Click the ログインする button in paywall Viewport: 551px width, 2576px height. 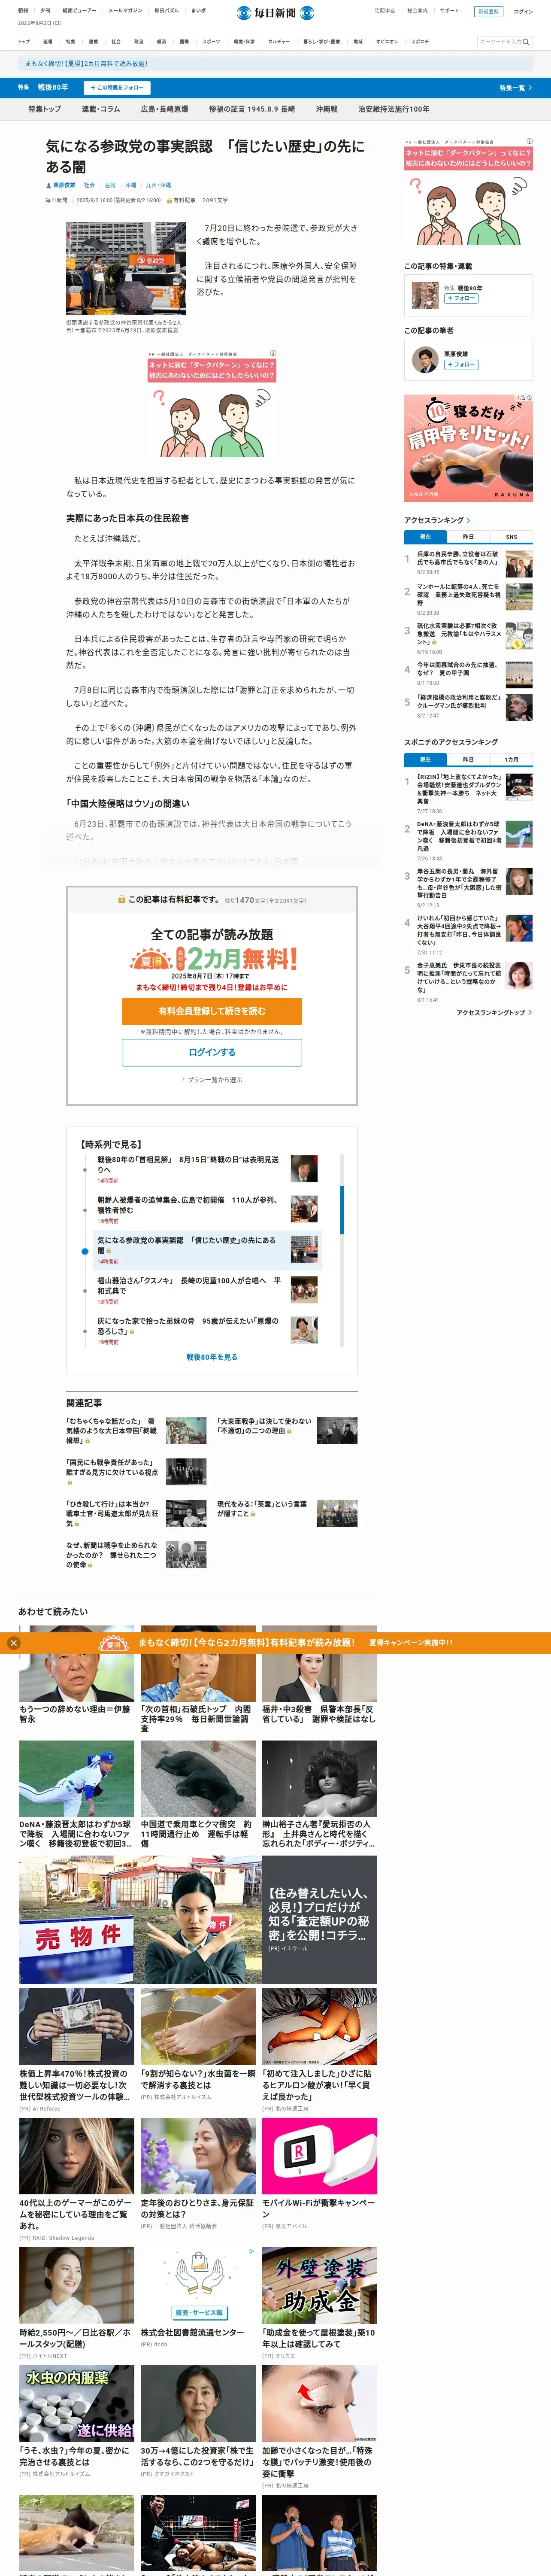212,1052
